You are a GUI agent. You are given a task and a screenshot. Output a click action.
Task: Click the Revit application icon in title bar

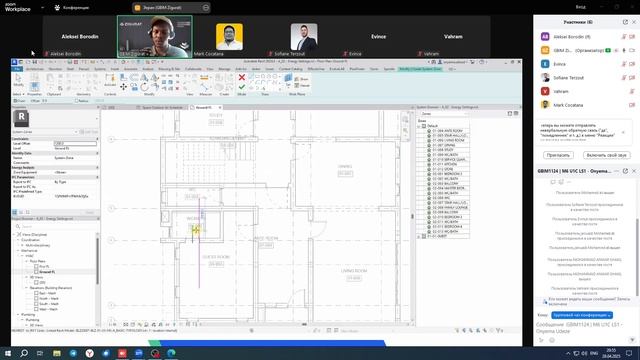point(14,62)
